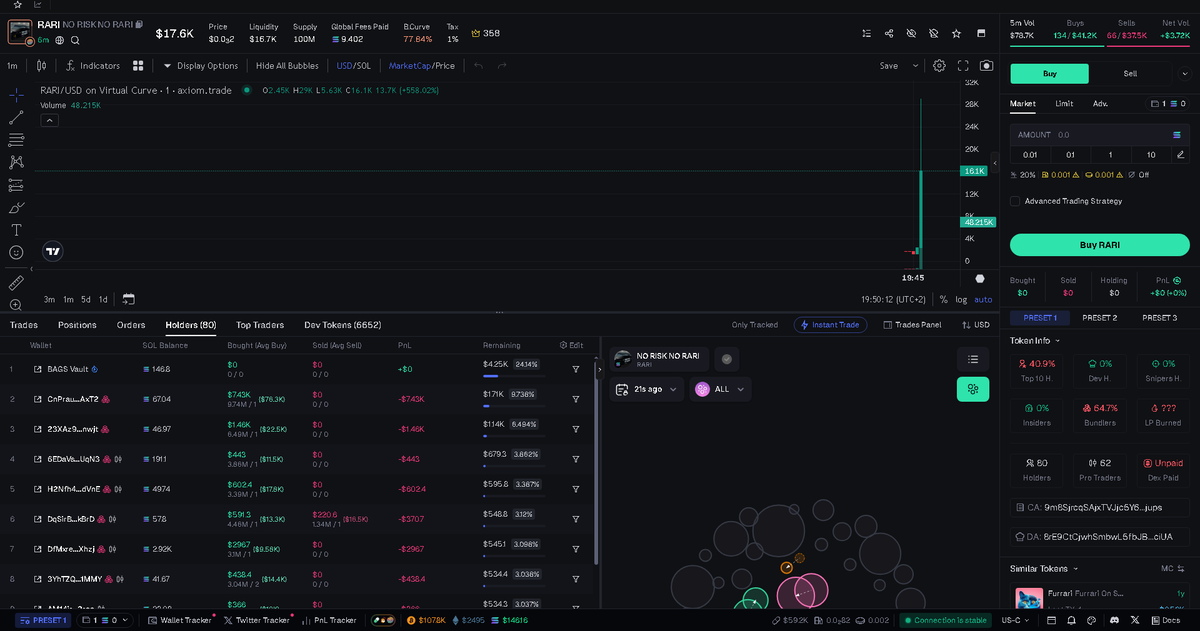Share RARI token via share icon
Viewport: 1200px width, 631px height.
click(889, 33)
